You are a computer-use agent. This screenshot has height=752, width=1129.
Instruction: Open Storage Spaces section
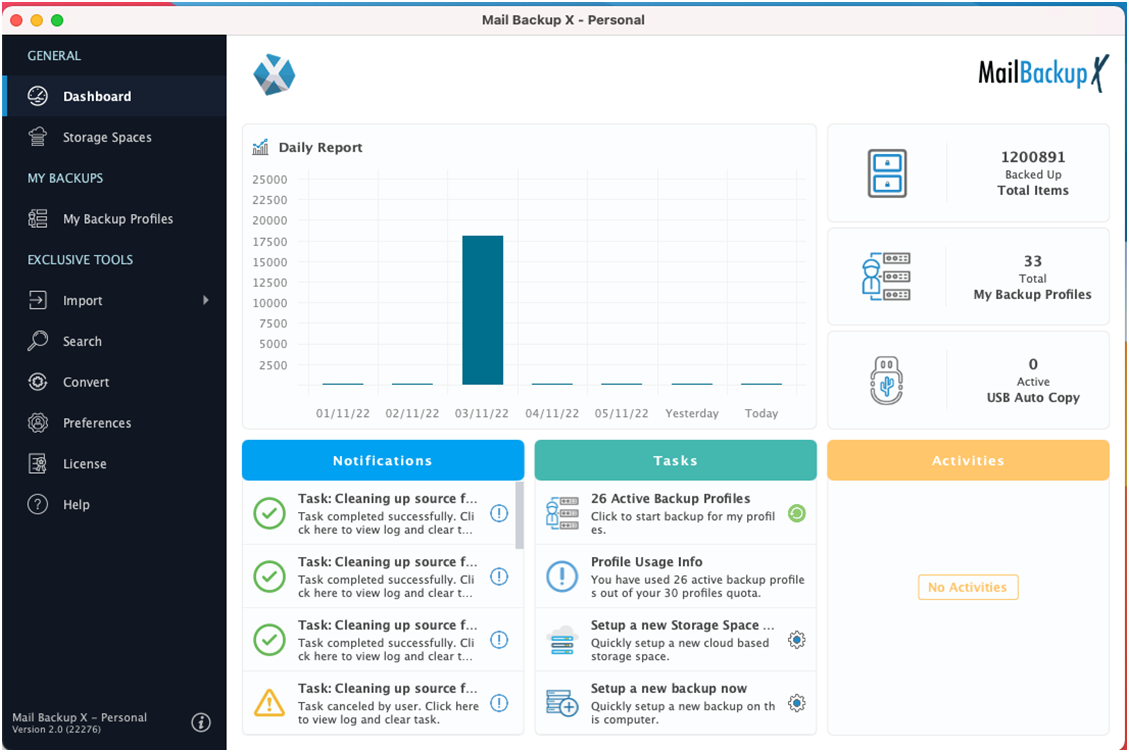(x=114, y=137)
